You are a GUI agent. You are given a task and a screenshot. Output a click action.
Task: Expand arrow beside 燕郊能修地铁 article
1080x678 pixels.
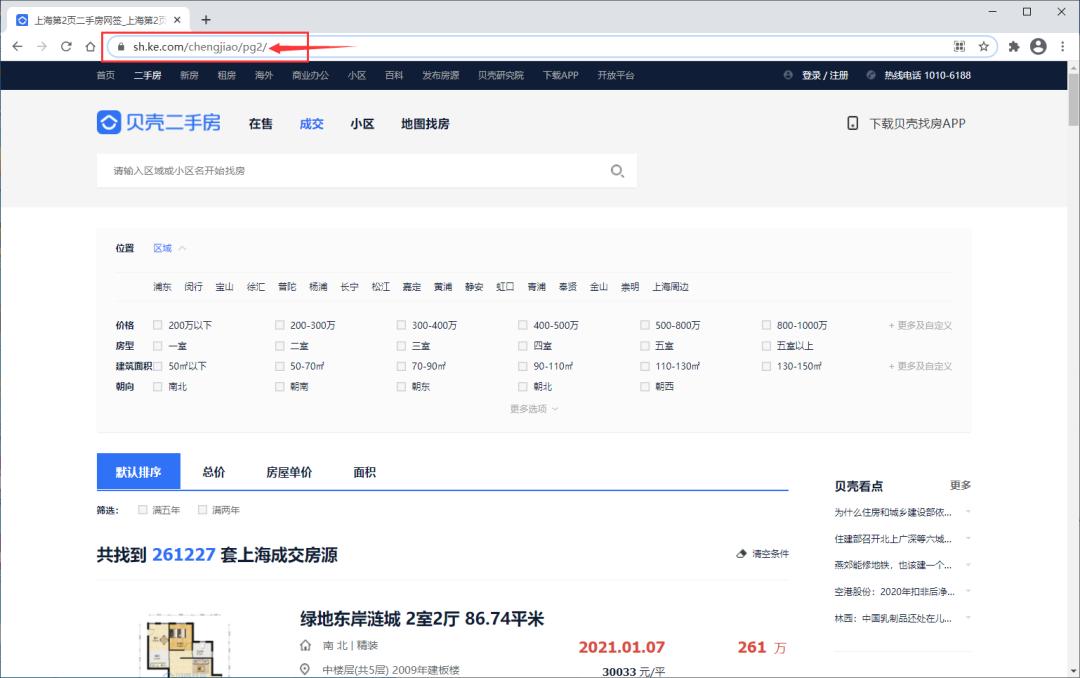968,565
